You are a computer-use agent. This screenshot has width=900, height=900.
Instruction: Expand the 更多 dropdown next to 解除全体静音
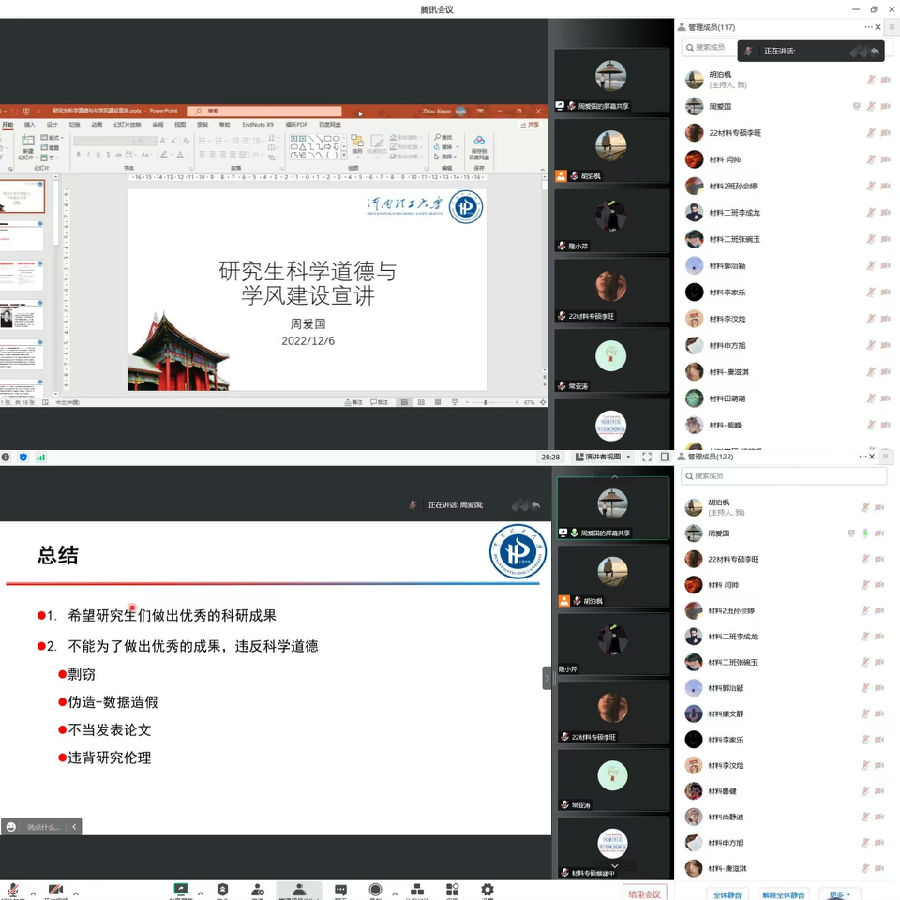[x=839, y=893]
